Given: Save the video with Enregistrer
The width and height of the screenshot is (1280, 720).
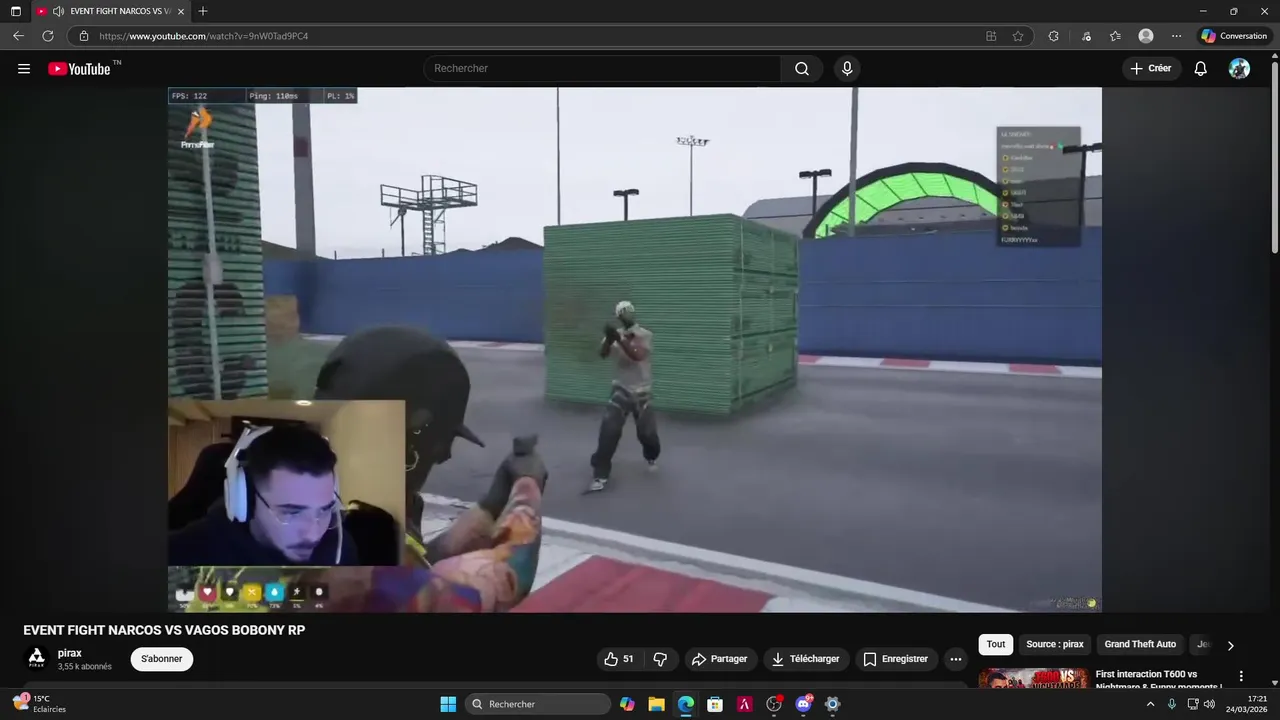Looking at the screenshot, I should tap(896, 659).
